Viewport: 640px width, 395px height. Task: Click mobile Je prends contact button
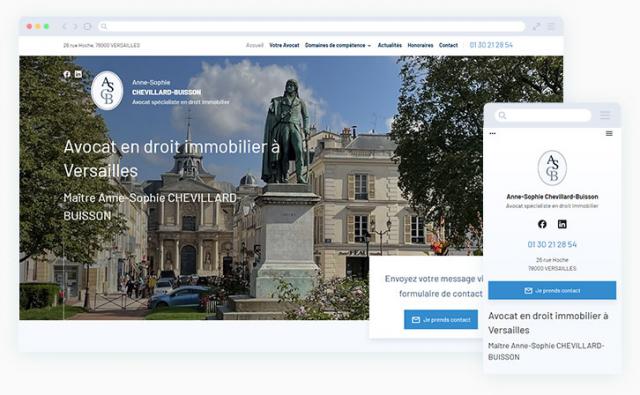[552, 290]
